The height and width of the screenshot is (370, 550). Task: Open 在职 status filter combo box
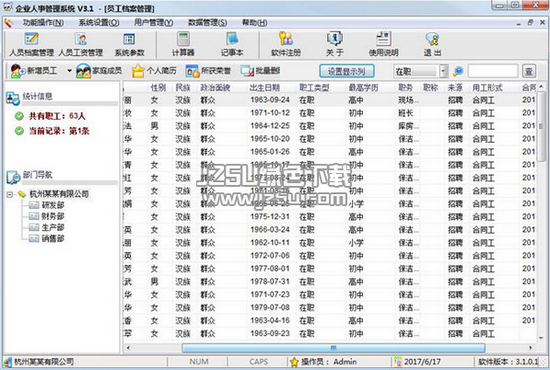[x=421, y=71]
